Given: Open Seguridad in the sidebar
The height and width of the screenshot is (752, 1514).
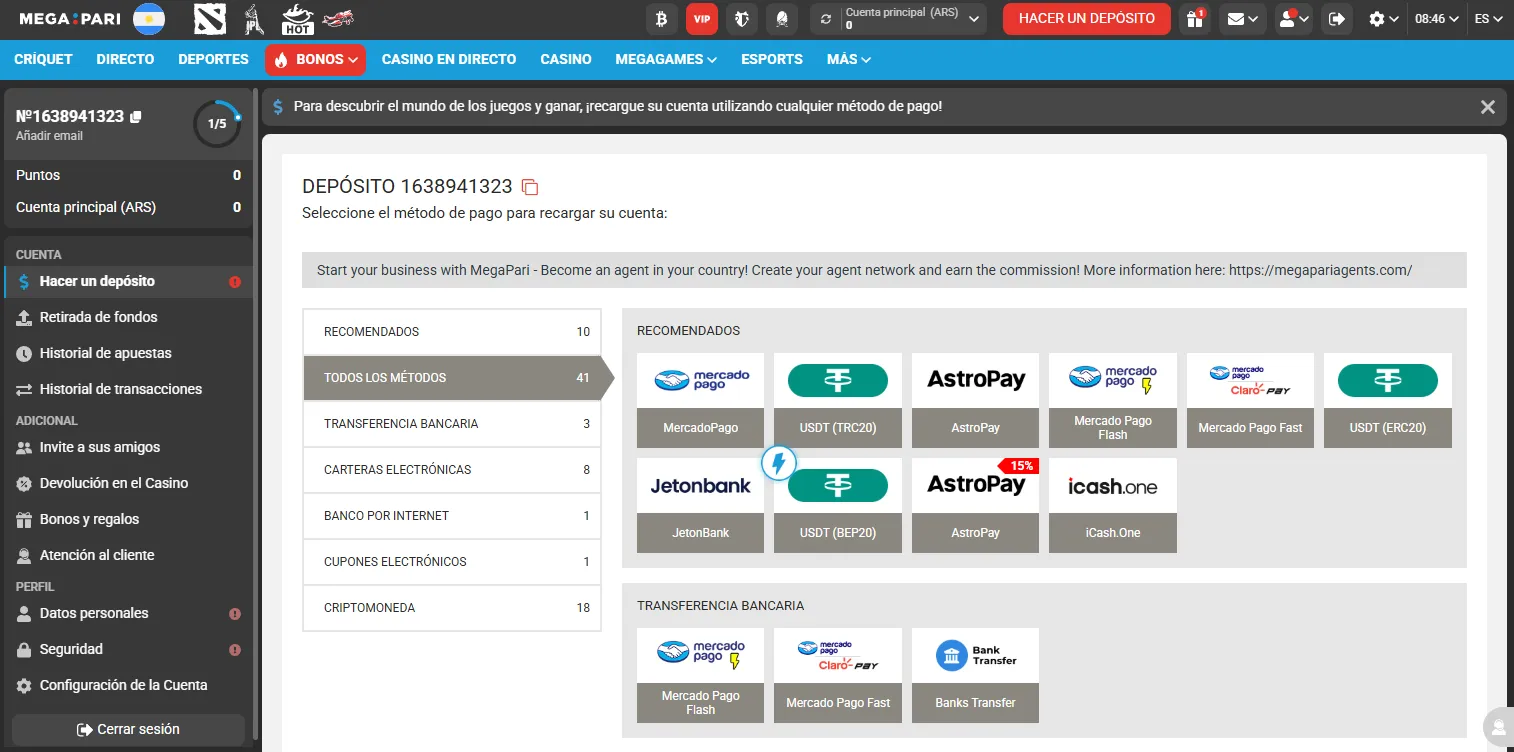Looking at the screenshot, I should [128, 649].
